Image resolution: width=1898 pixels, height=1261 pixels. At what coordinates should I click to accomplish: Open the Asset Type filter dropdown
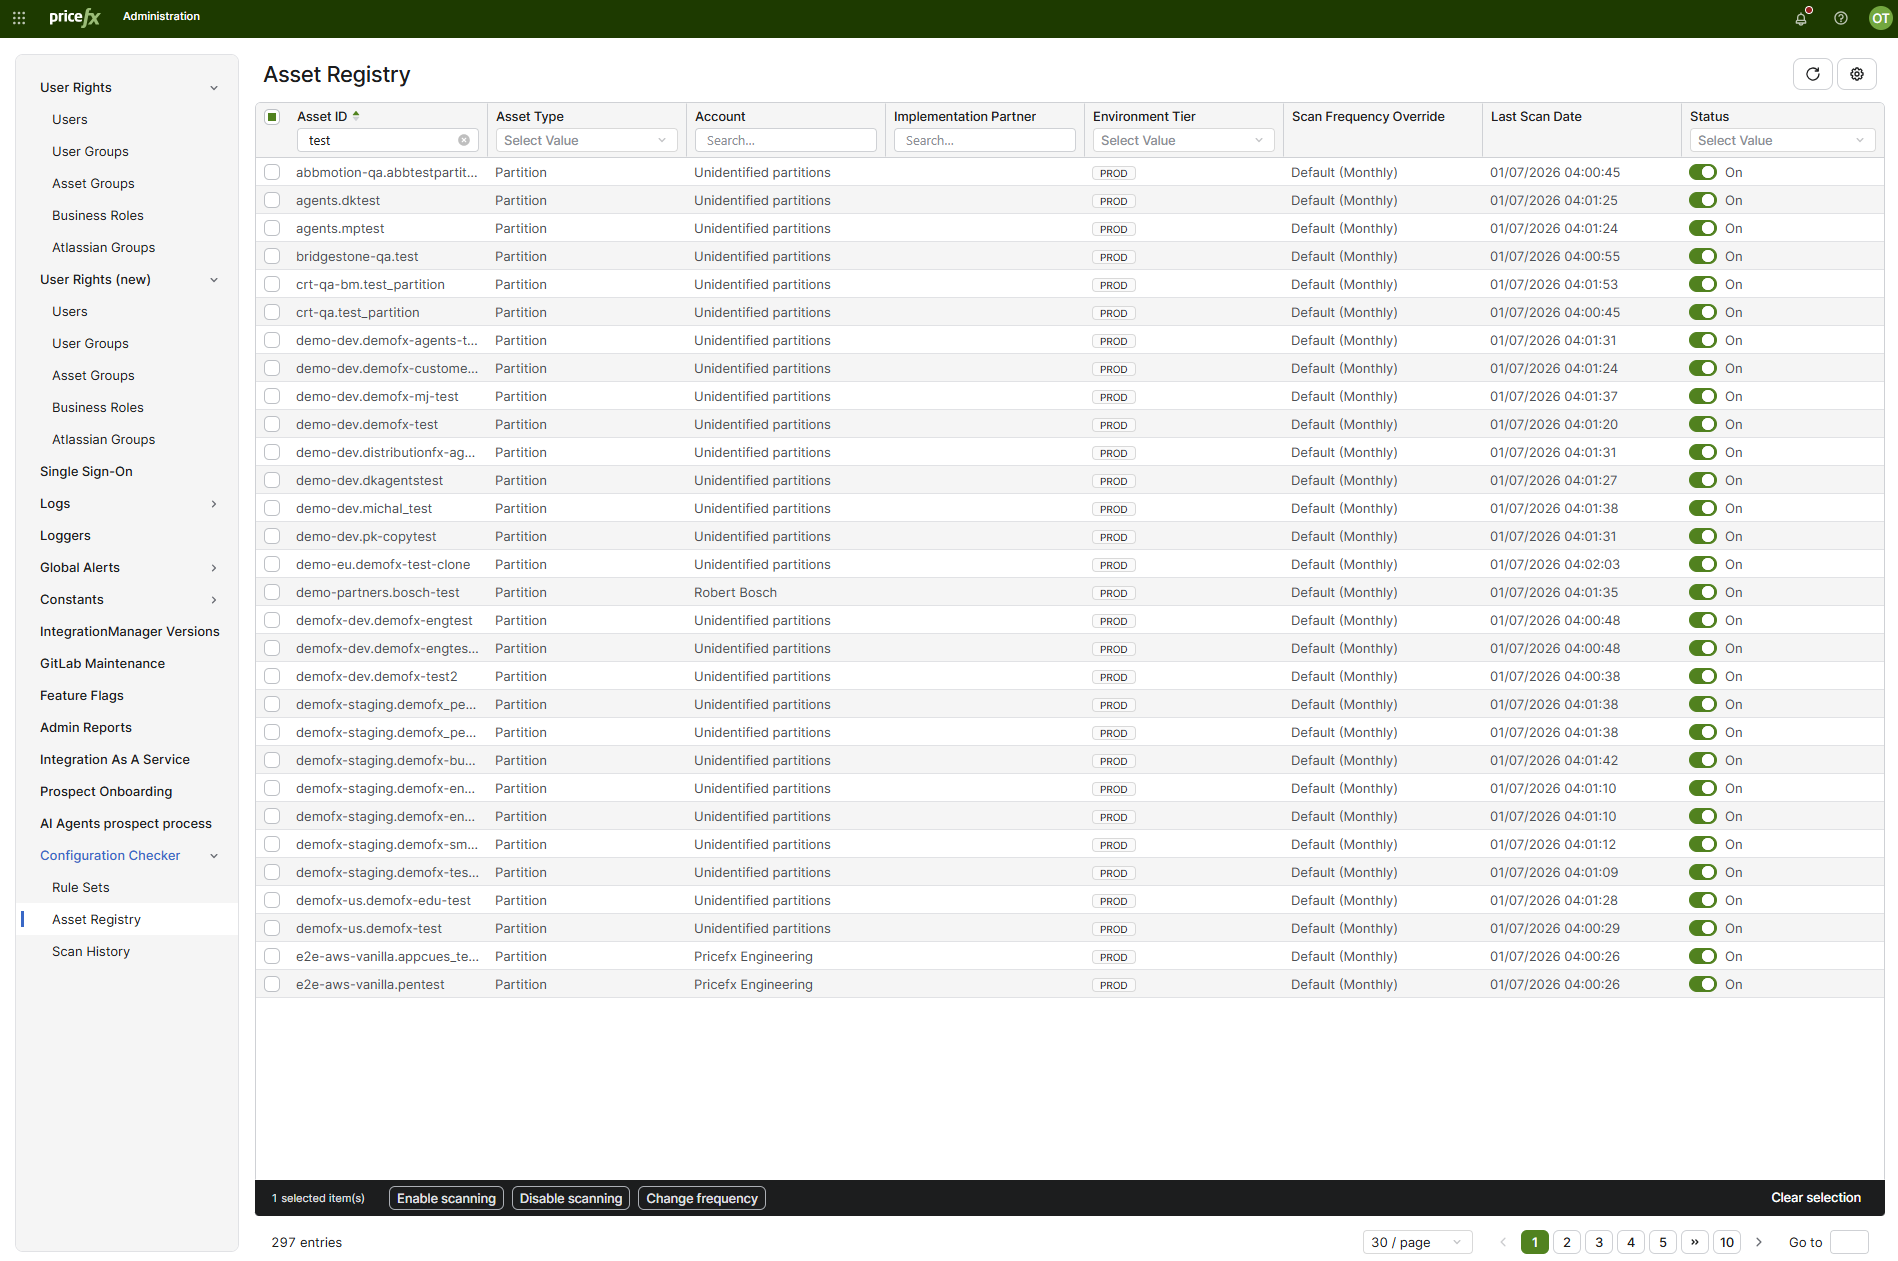coord(586,140)
